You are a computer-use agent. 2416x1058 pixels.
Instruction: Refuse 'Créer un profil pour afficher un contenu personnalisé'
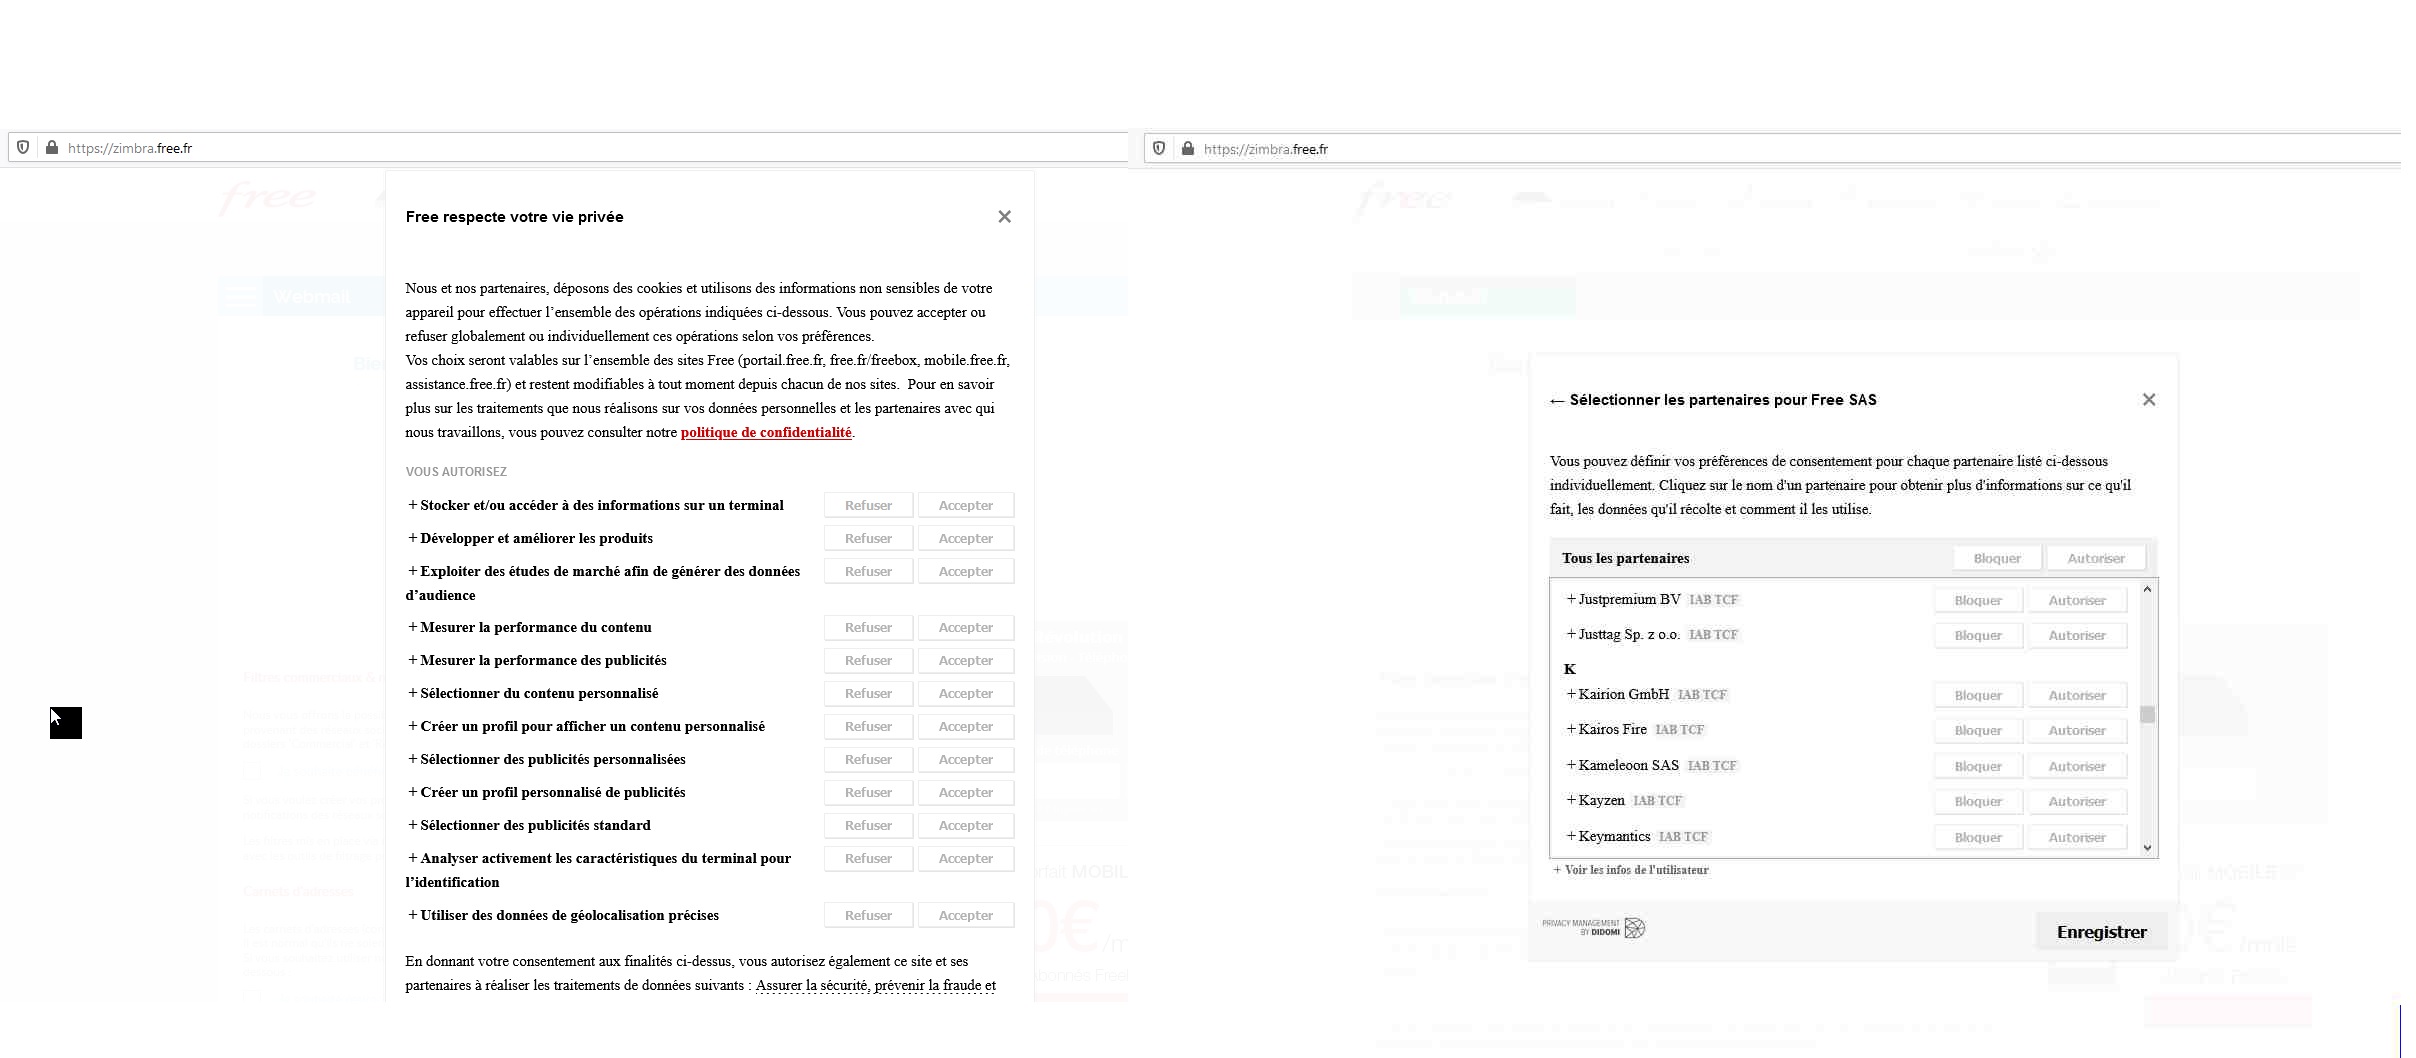(868, 726)
